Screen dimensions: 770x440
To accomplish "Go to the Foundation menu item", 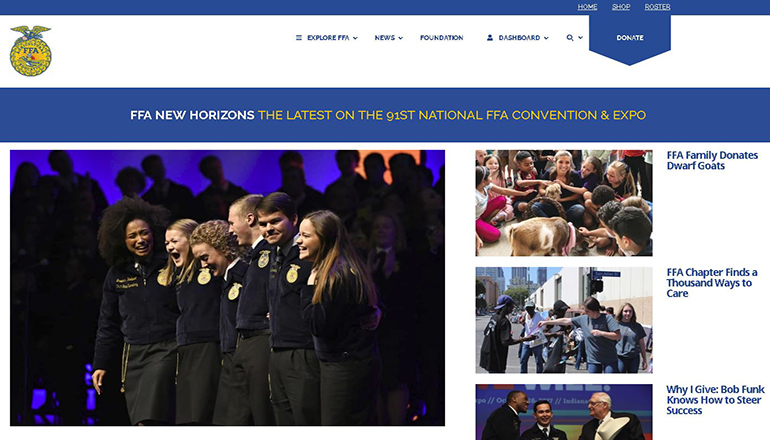I will click(x=441, y=38).
